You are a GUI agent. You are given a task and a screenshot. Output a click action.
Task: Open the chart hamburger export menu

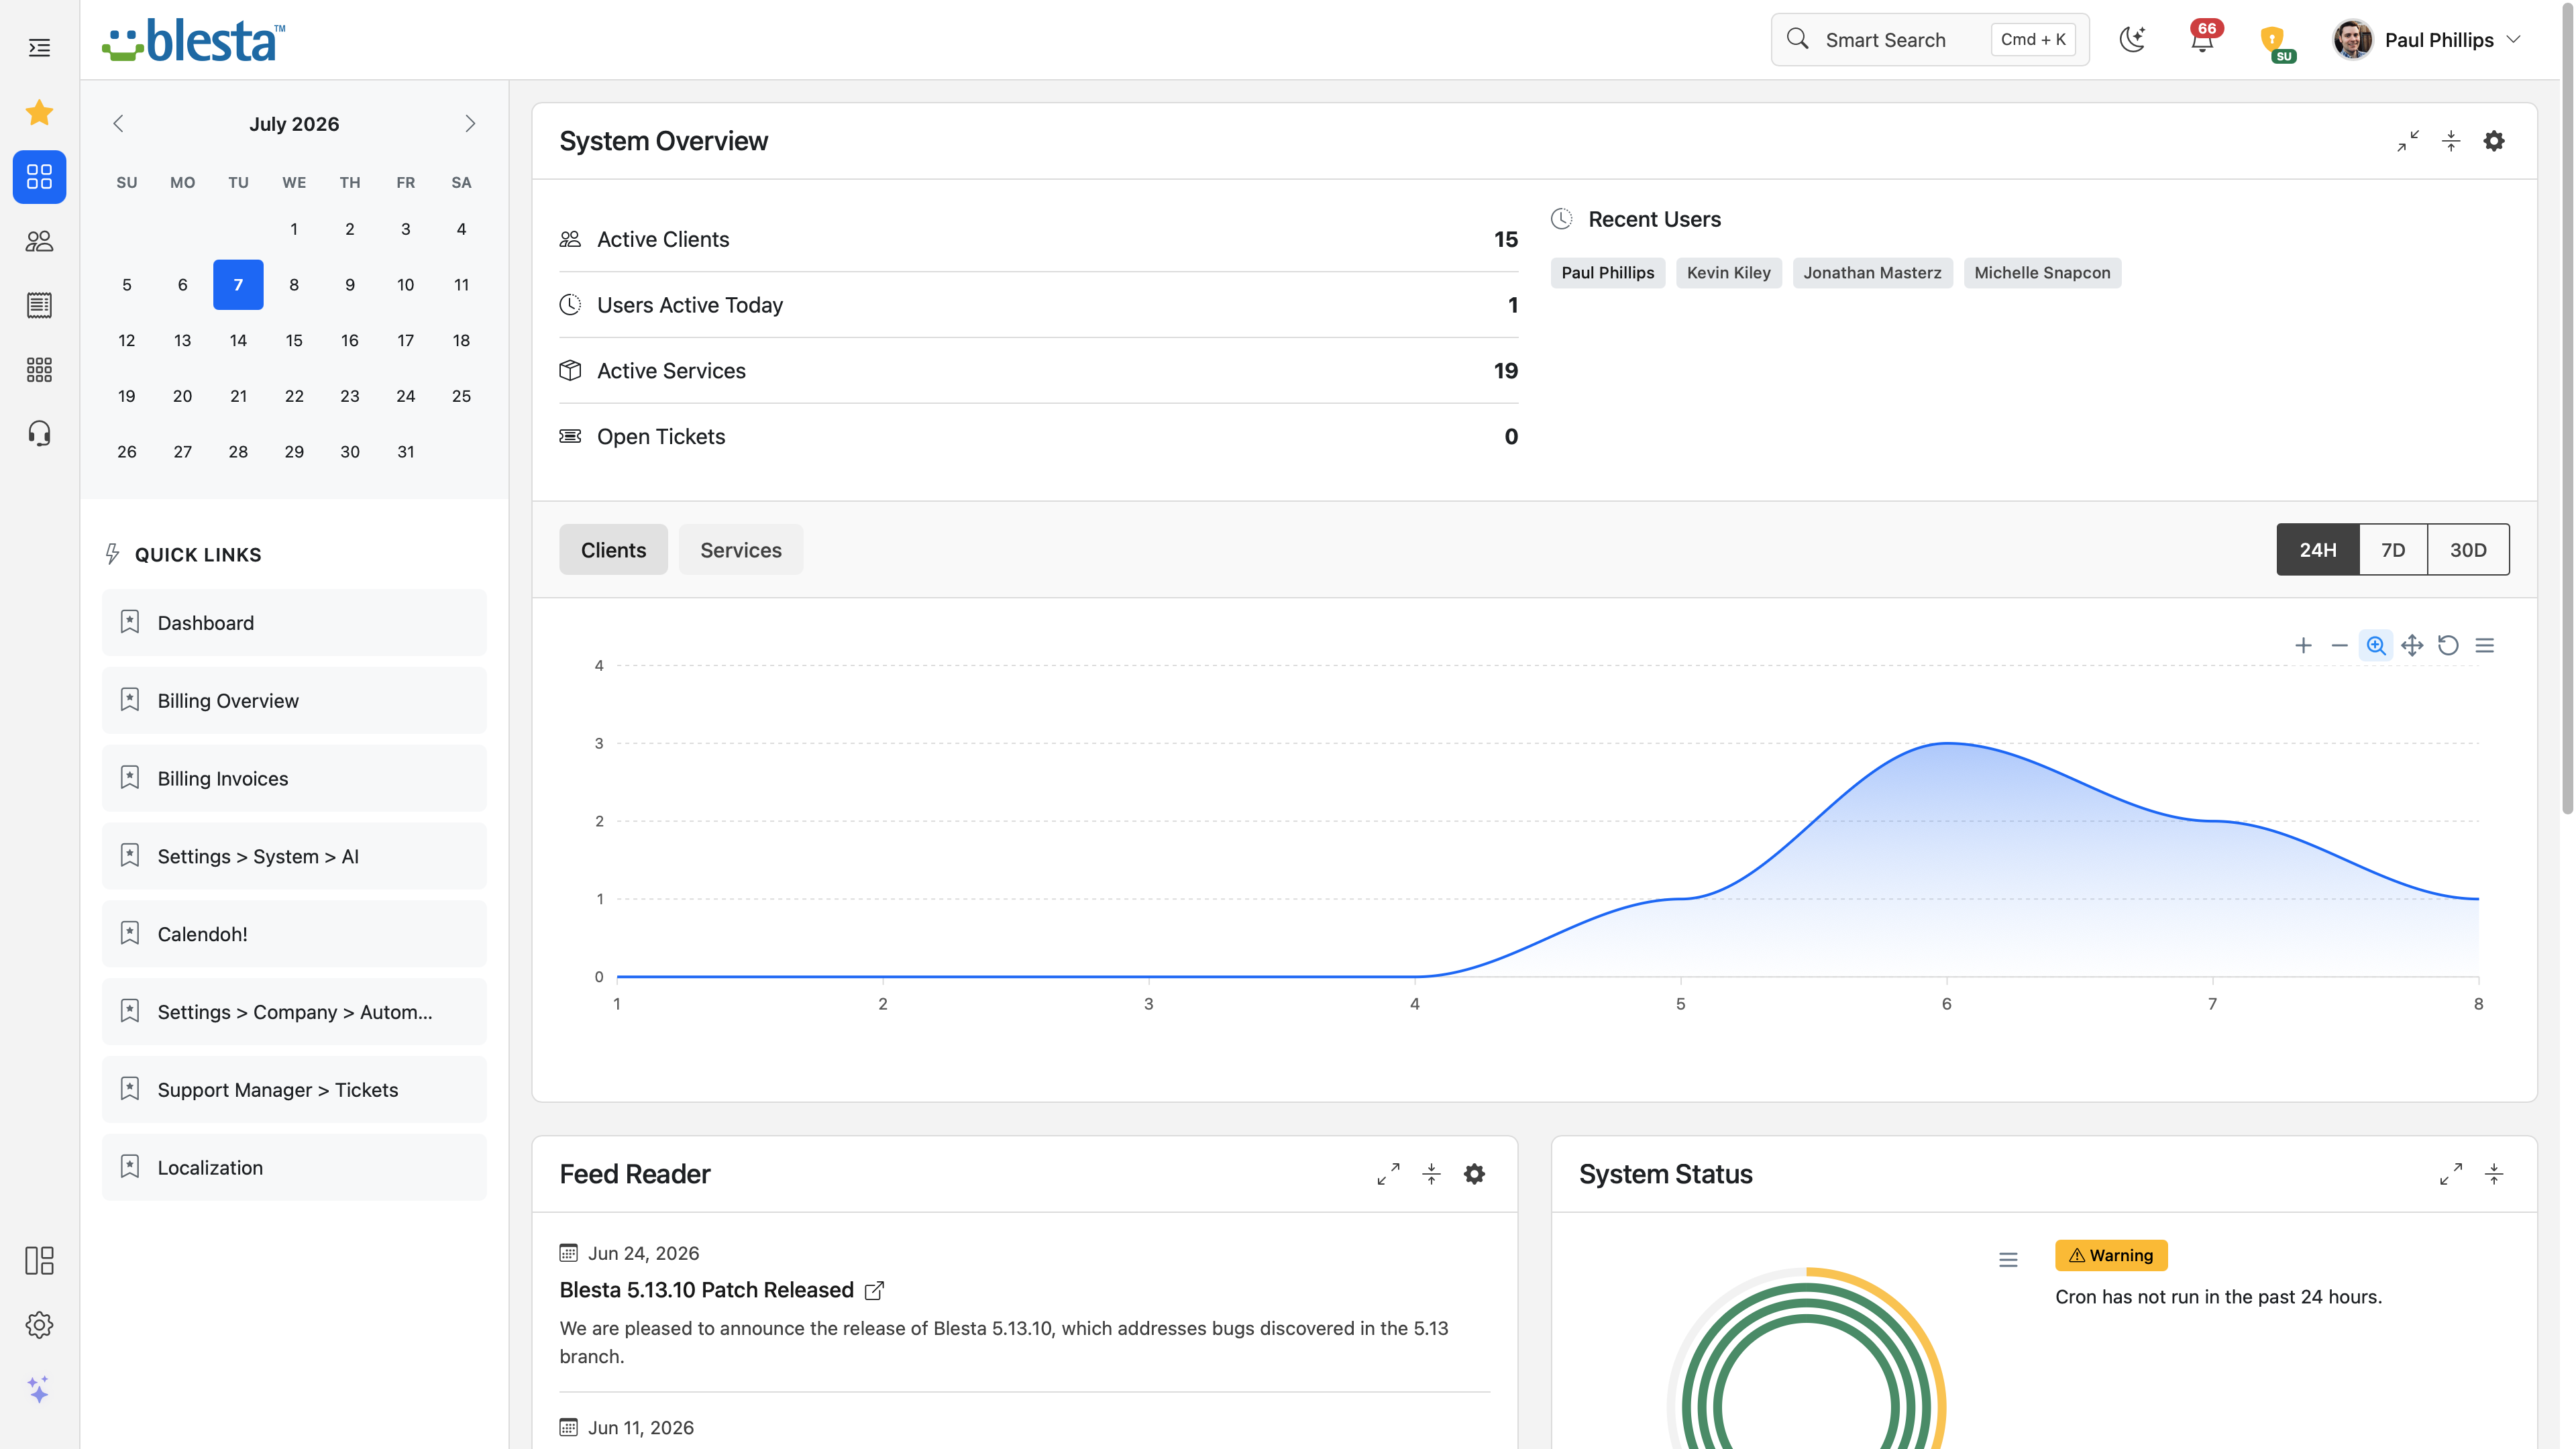(2485, 645)
